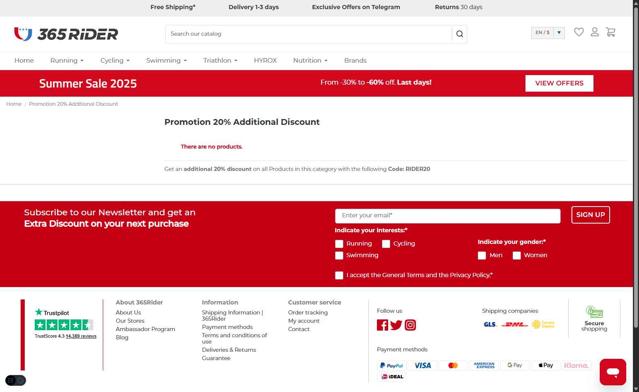Screen dimensions: 639x392
Task: Open the EN / $ language currency dropdown
Action: tap(548, 33)
